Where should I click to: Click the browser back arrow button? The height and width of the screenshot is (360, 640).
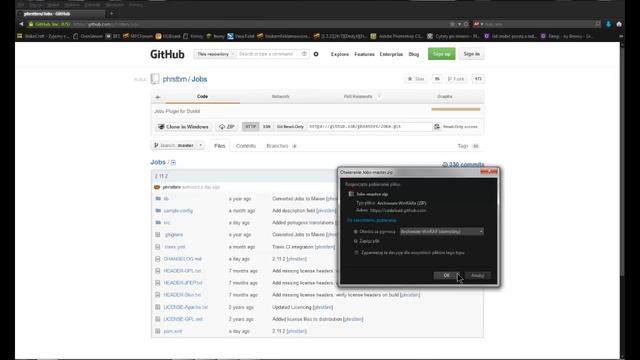pyautogui.click(x=21, y=24)
